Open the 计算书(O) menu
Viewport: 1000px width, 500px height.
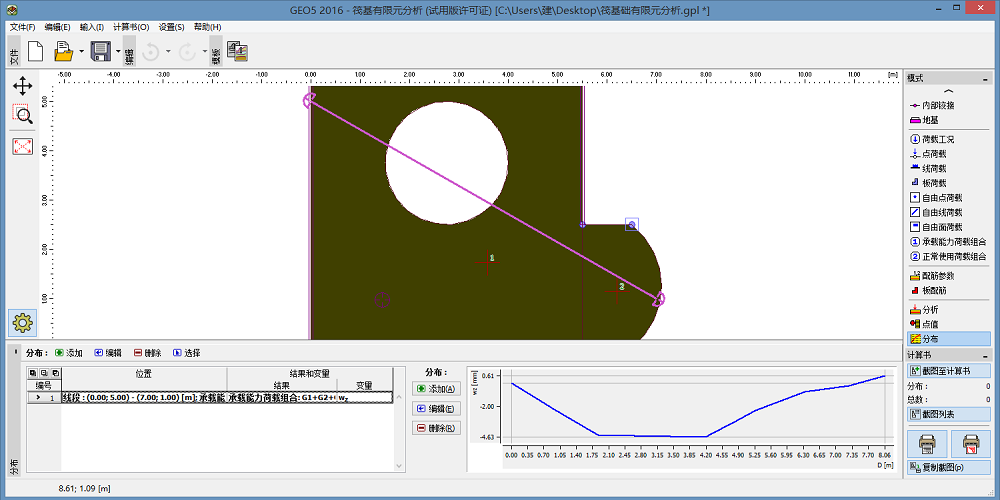click(131, 27)
